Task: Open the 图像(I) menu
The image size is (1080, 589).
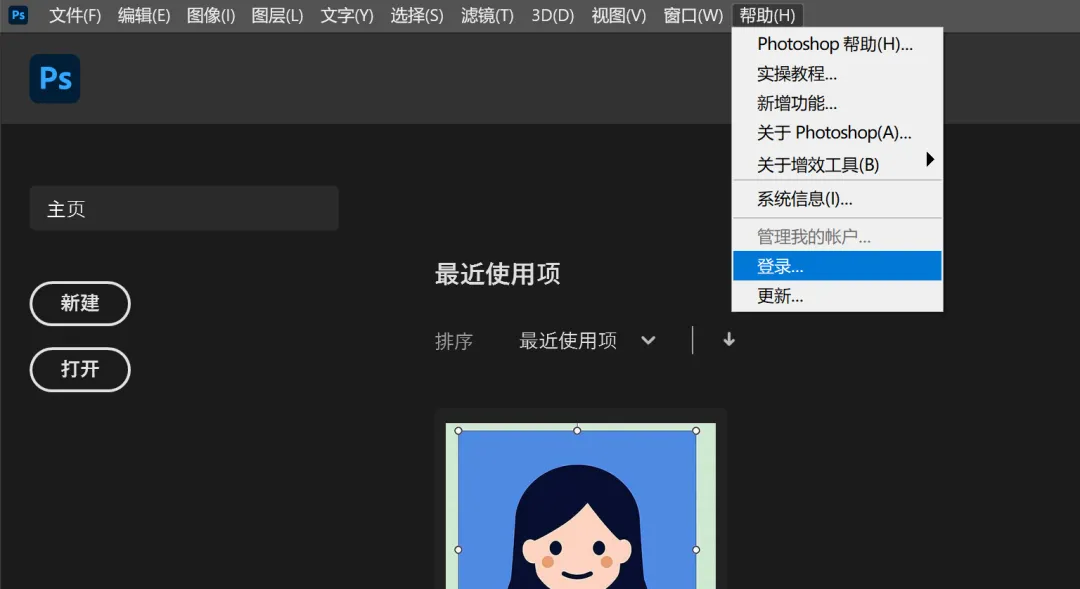Action: pos(211,15)
